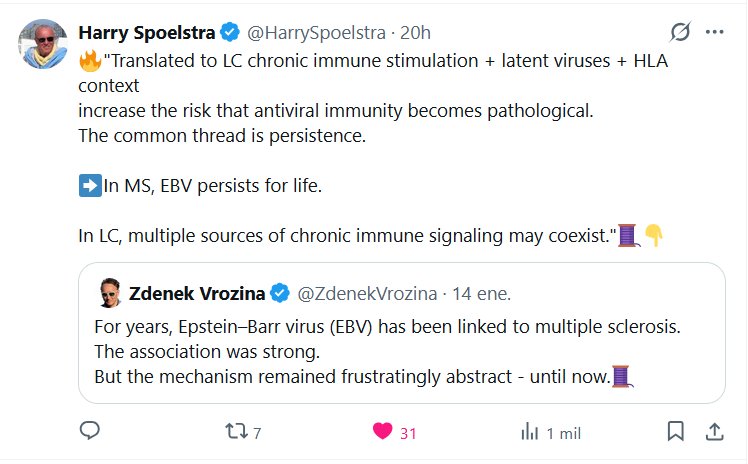The image size is (748, 464).
Task: Repost this tweet via retweet icon
Action: pyautogui.click(x=237, y=432)
